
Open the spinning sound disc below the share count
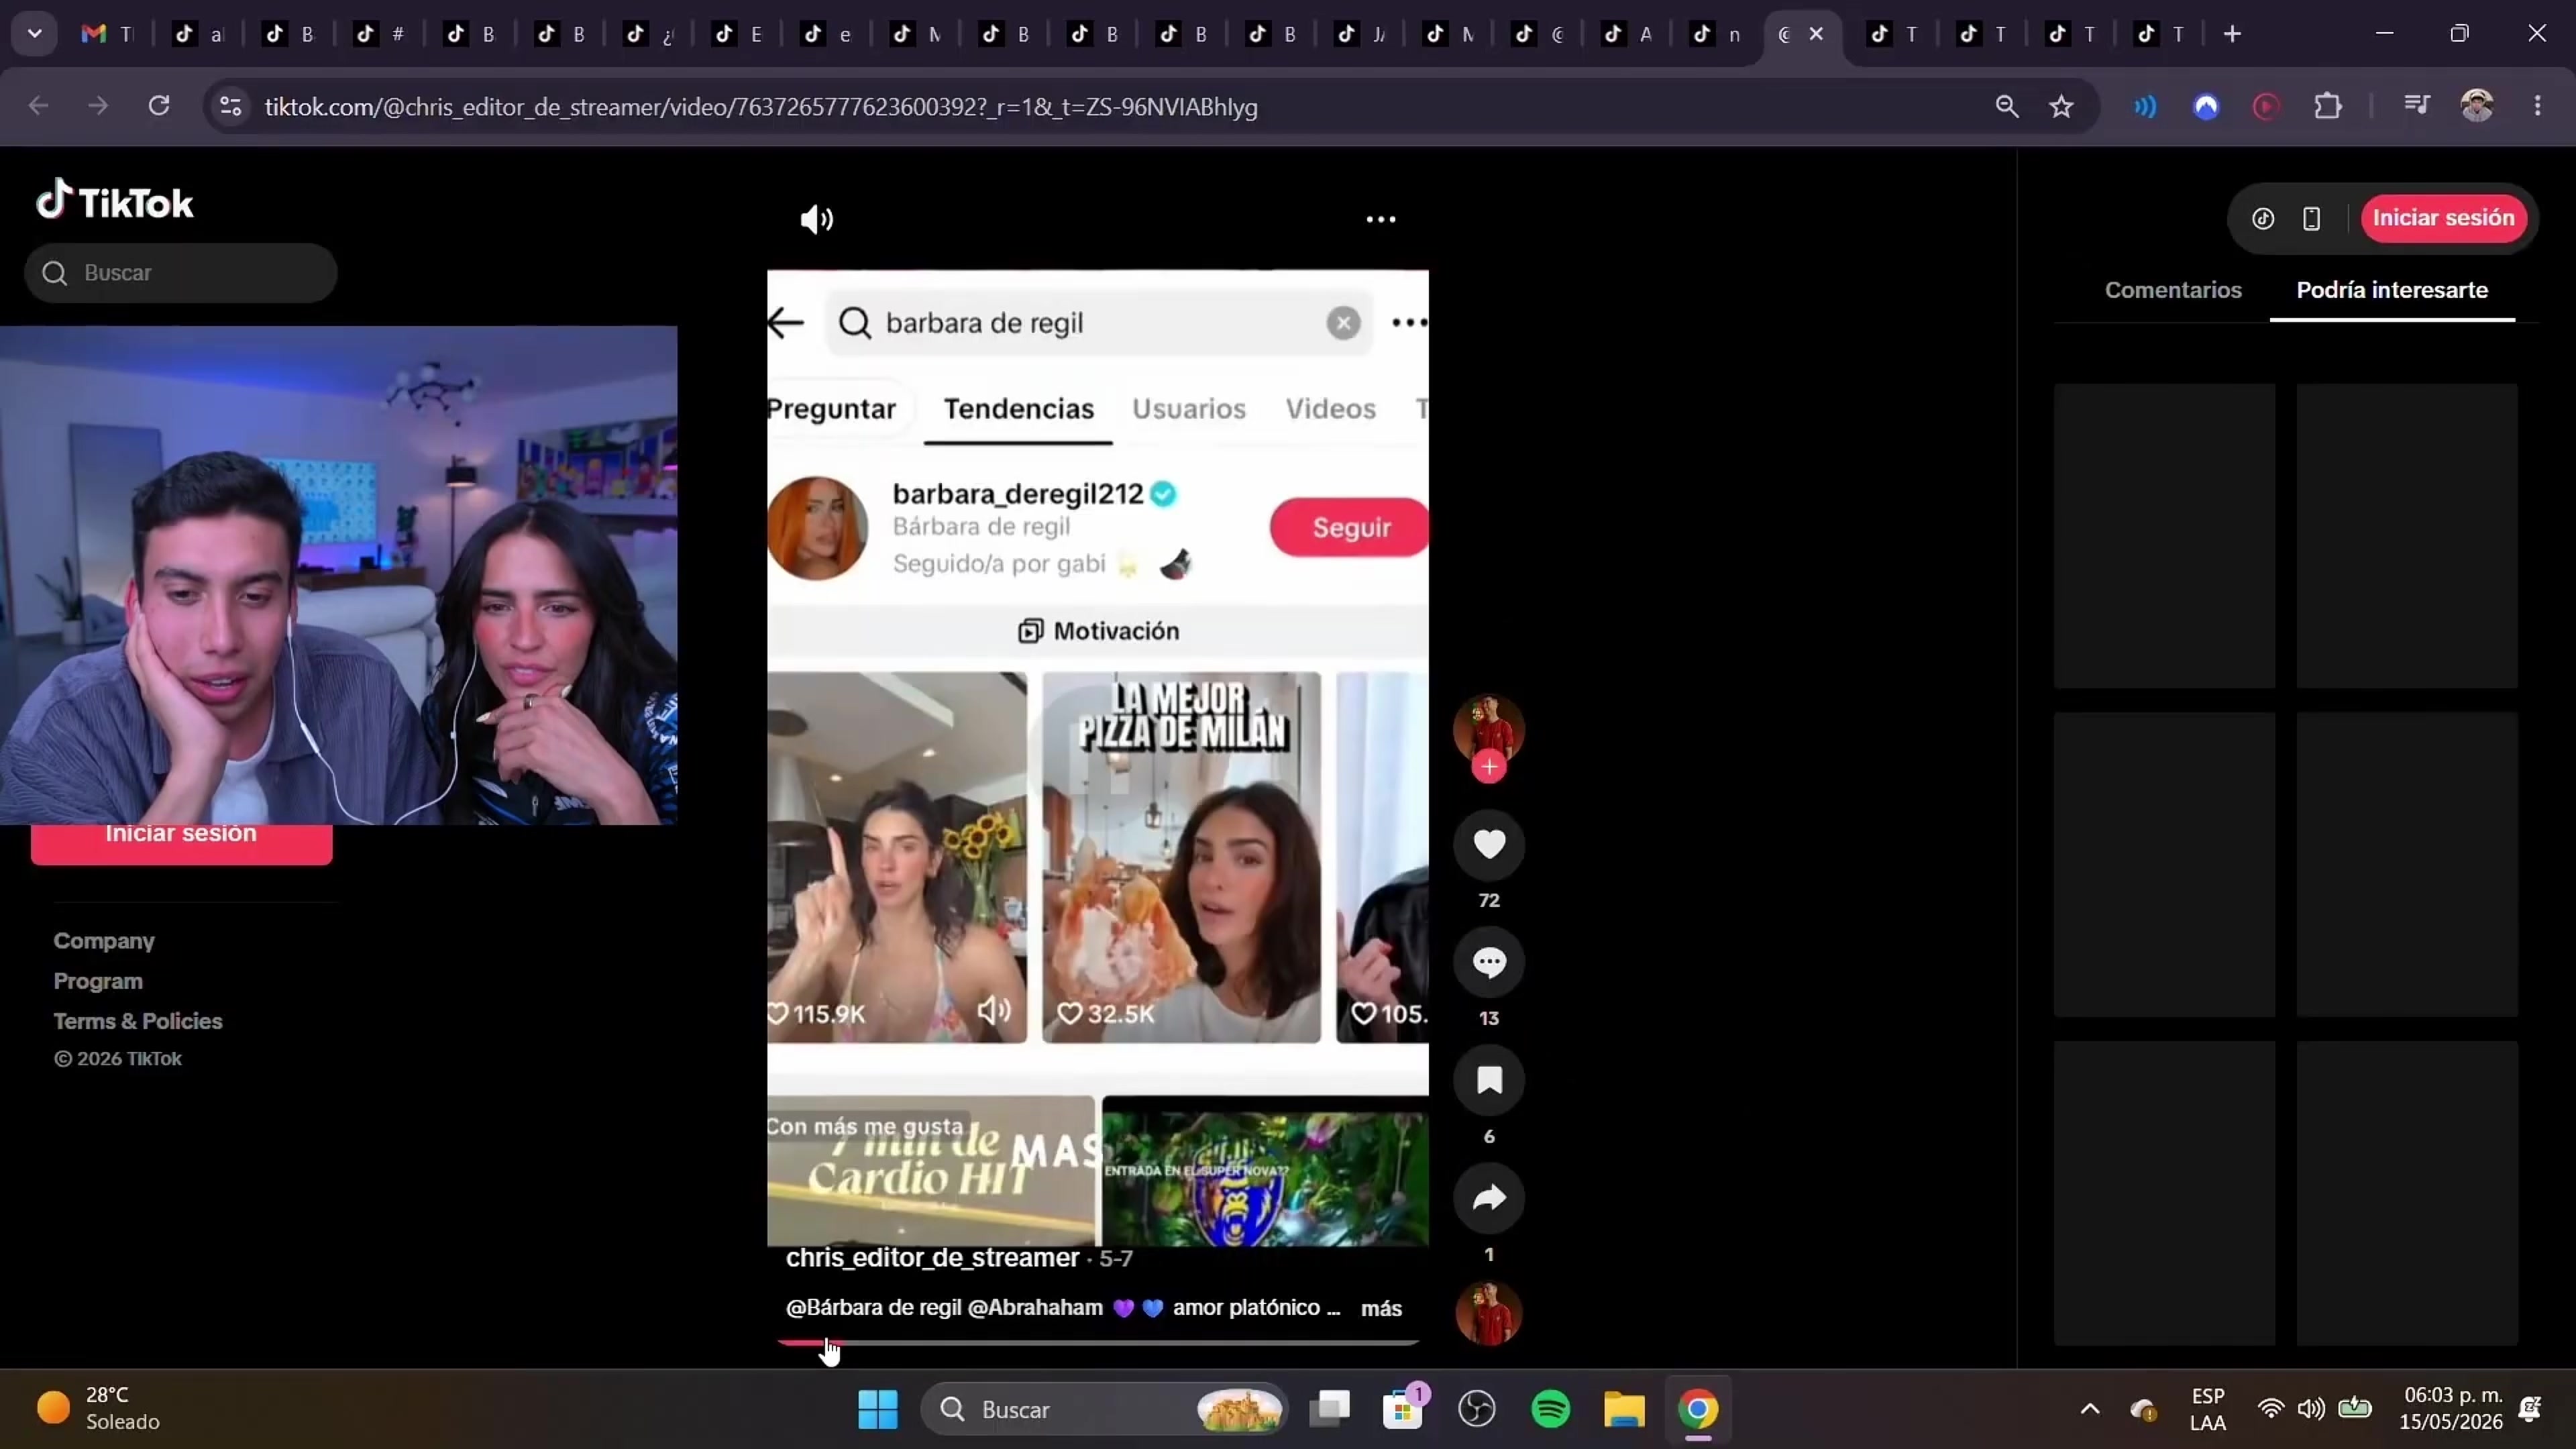click(1488, 1313)
